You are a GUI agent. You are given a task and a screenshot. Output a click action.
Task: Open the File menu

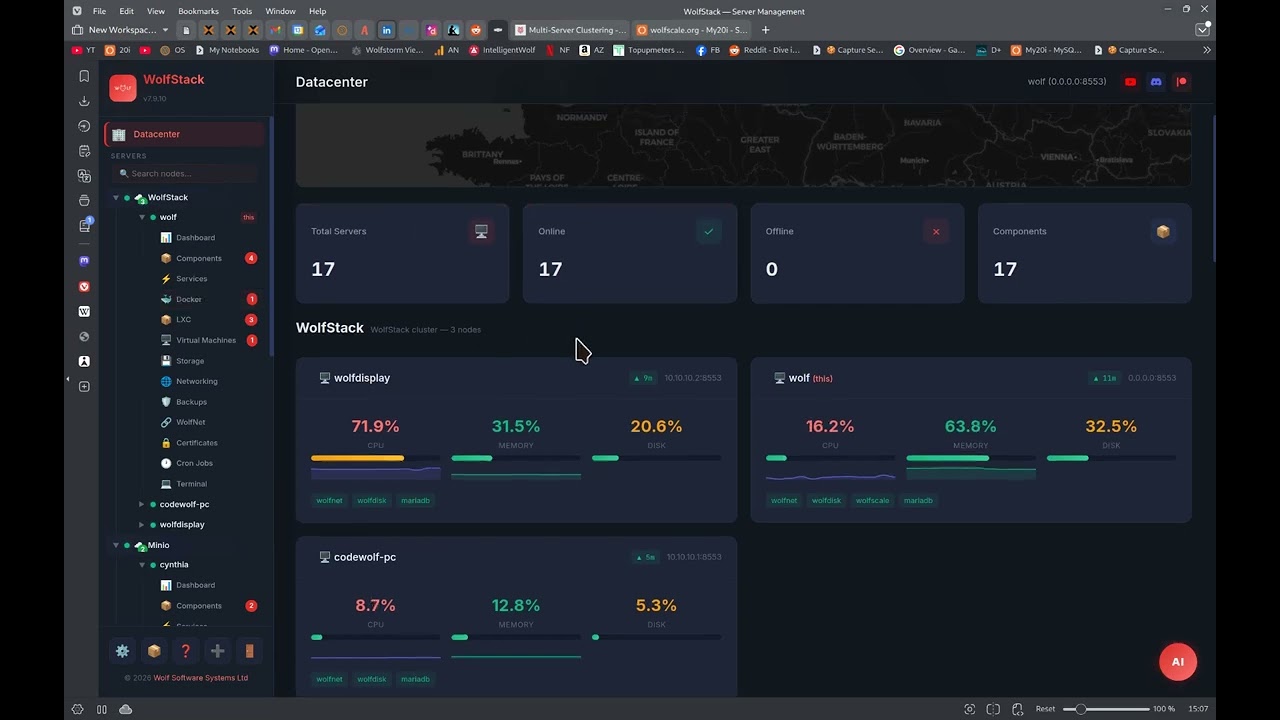(99, 11)
